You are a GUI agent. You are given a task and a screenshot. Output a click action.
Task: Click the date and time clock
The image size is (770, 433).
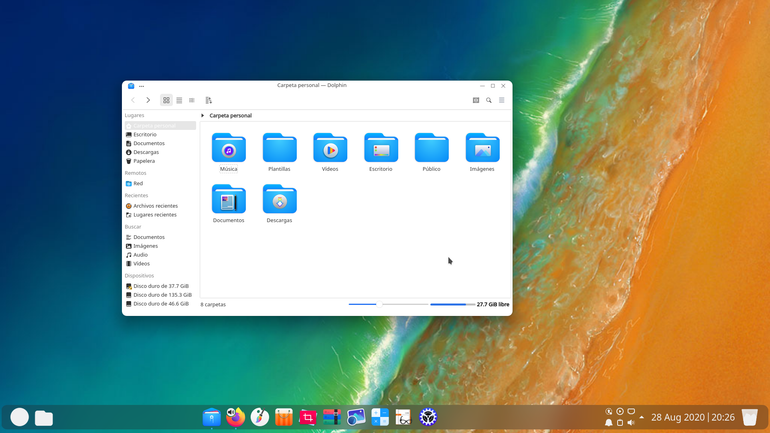(693, 417)
